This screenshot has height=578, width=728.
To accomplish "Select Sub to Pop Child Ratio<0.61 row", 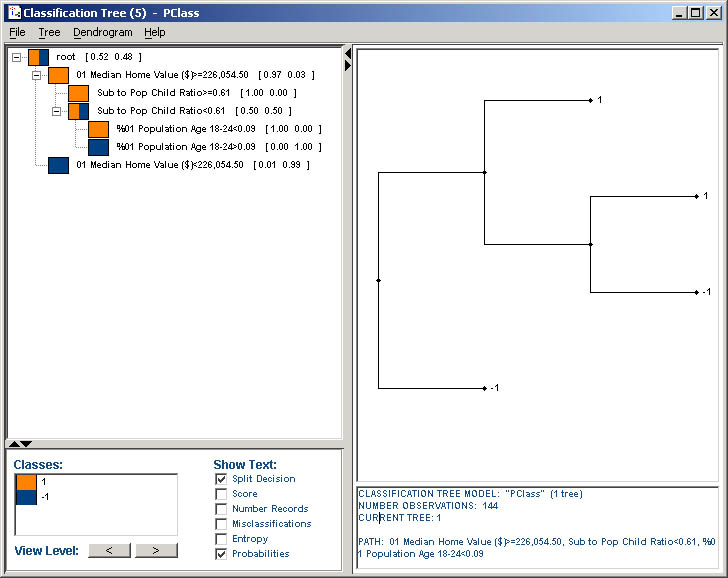I will [x=195, y=111].
